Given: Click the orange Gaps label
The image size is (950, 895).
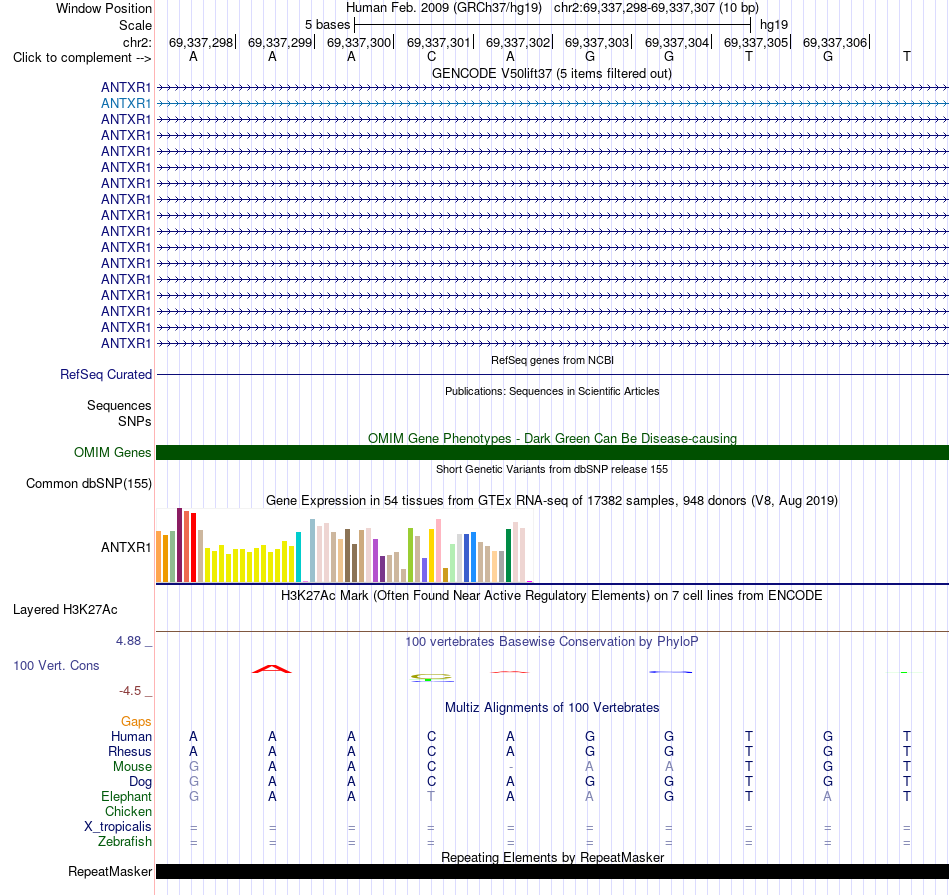Looking at the screenshot, I should pyautogui.click(x=136, y=721).
